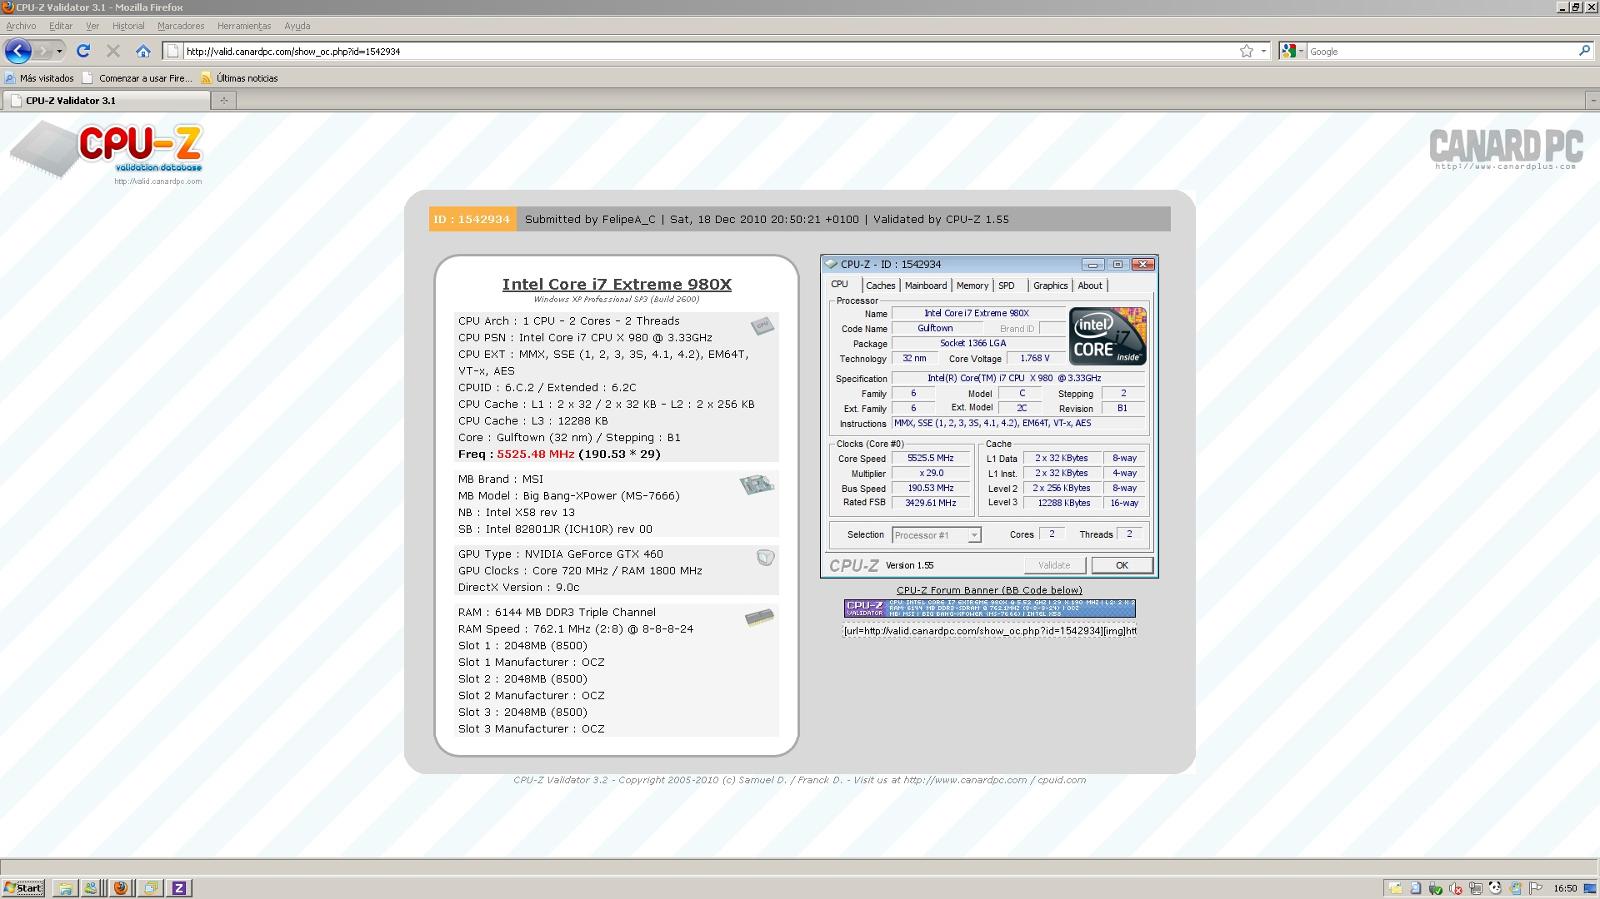Click the muted volume icon in tray
1600x899 pixels.
(1456, 888)
